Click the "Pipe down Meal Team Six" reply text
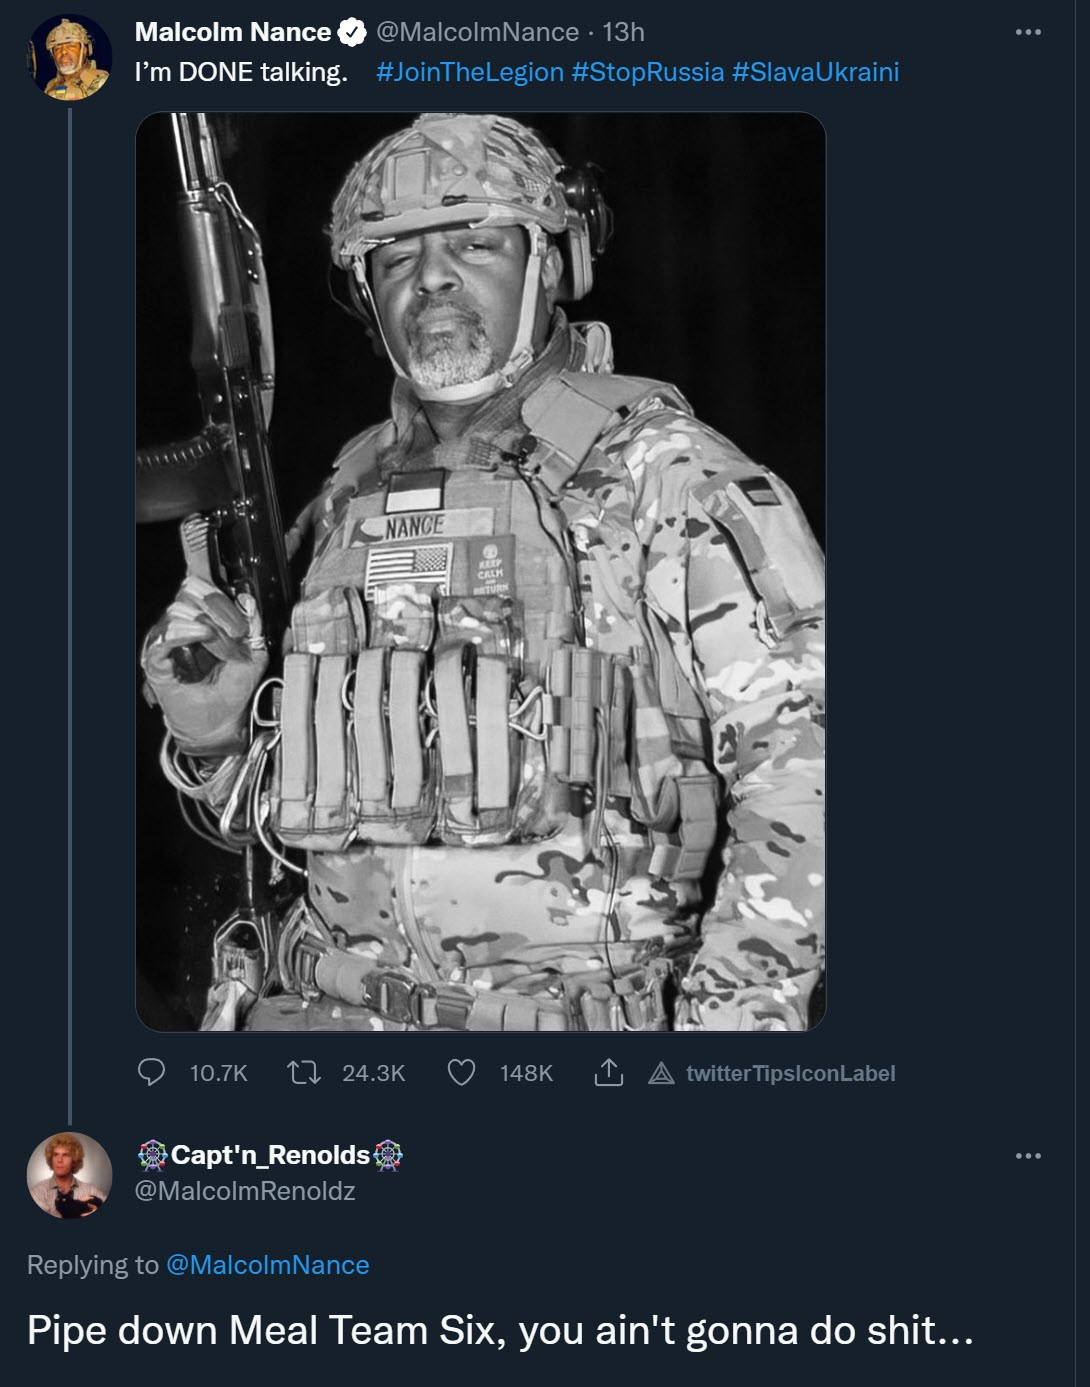Image resolution: width=1090 pixels, height=1387 pixels. pyautogui.click(x=500, y=1331)
